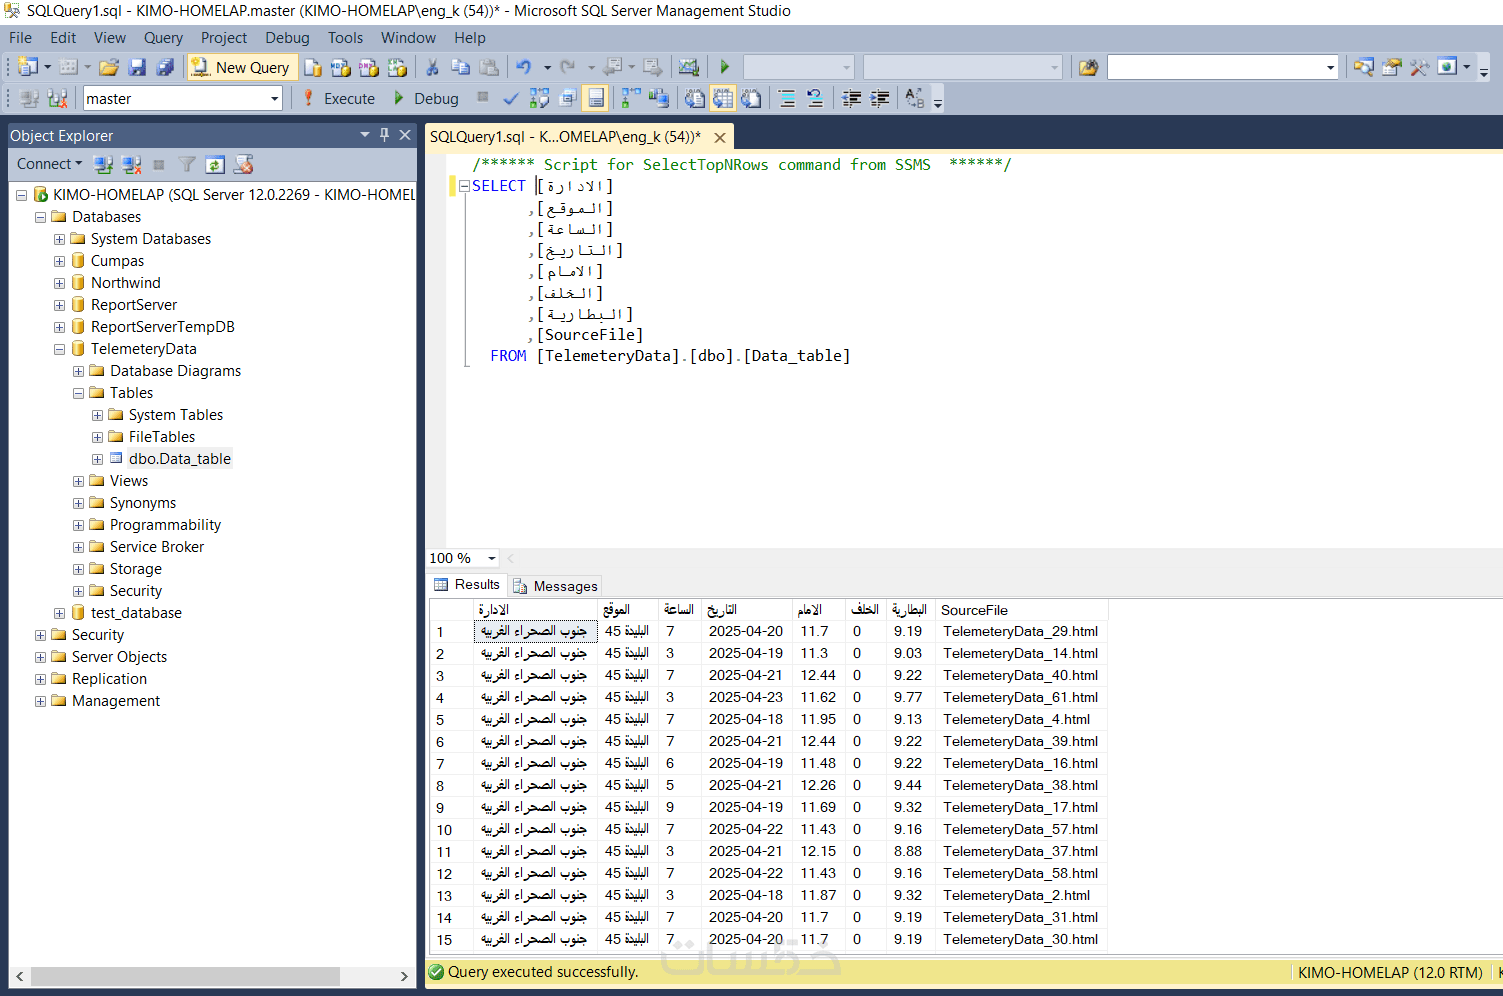Click the Open File folder icon
Screen dimensions: 1503x996
pyautogui.click(x=109, y=67)
